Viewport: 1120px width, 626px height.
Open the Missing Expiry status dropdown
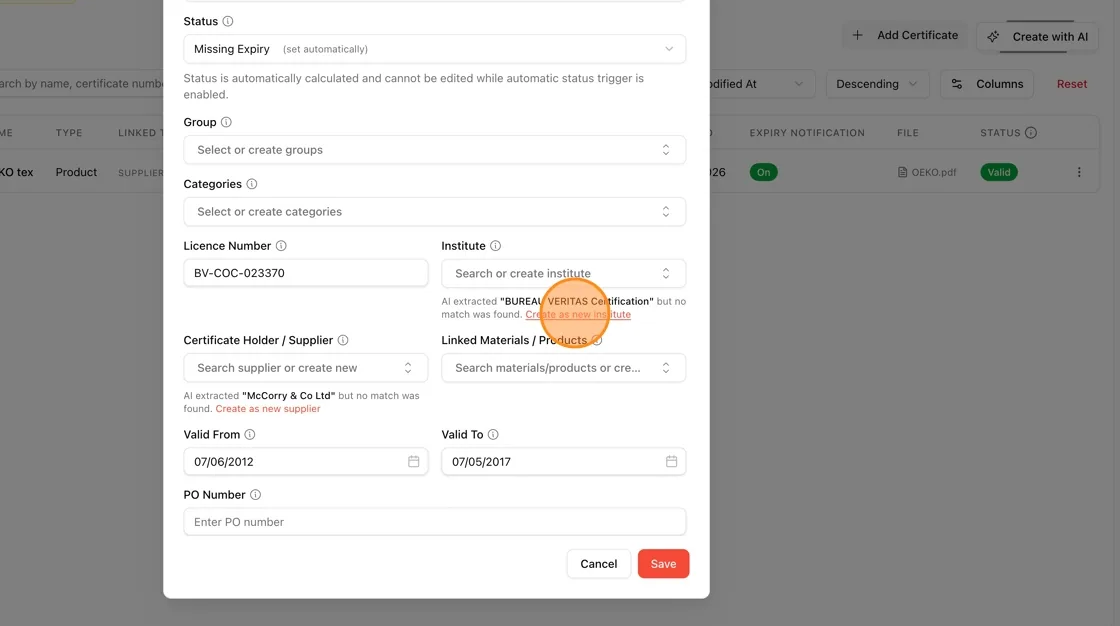[x=435, y=49]
